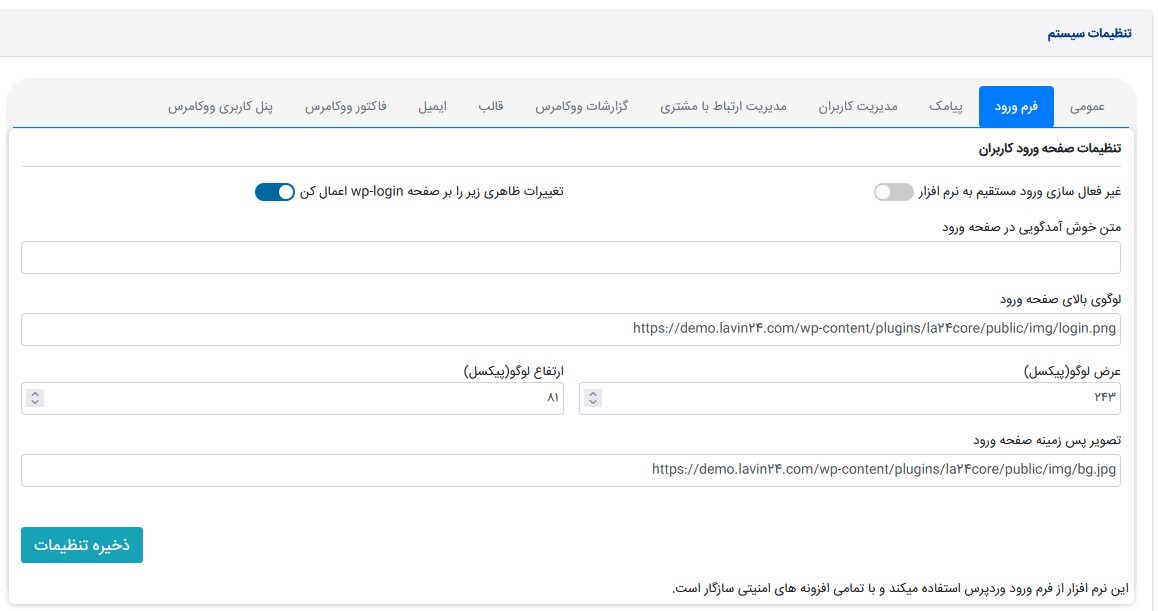Click the logo width spinner arrows
This screenshot has width=1158, height=611.
click(593, 398)
